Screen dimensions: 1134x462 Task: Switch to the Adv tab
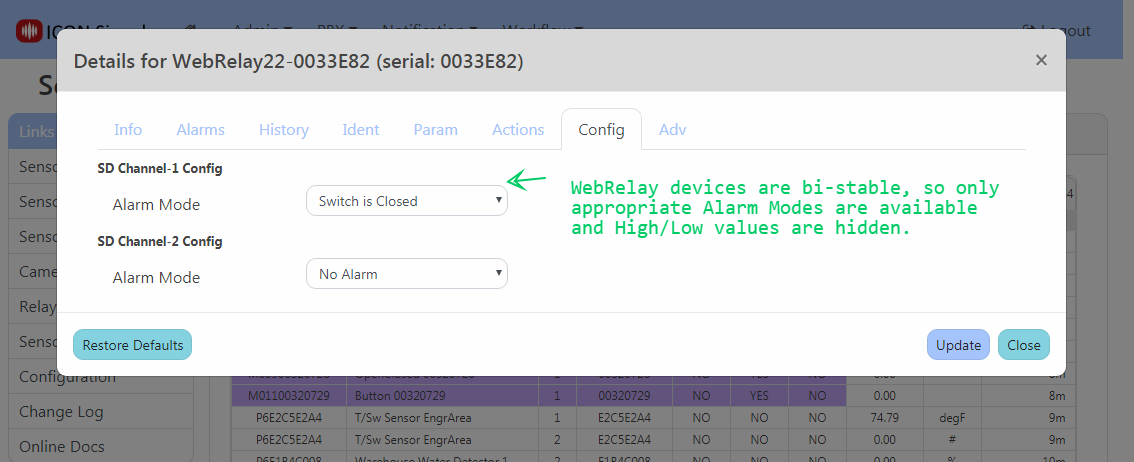pos(672,130)
